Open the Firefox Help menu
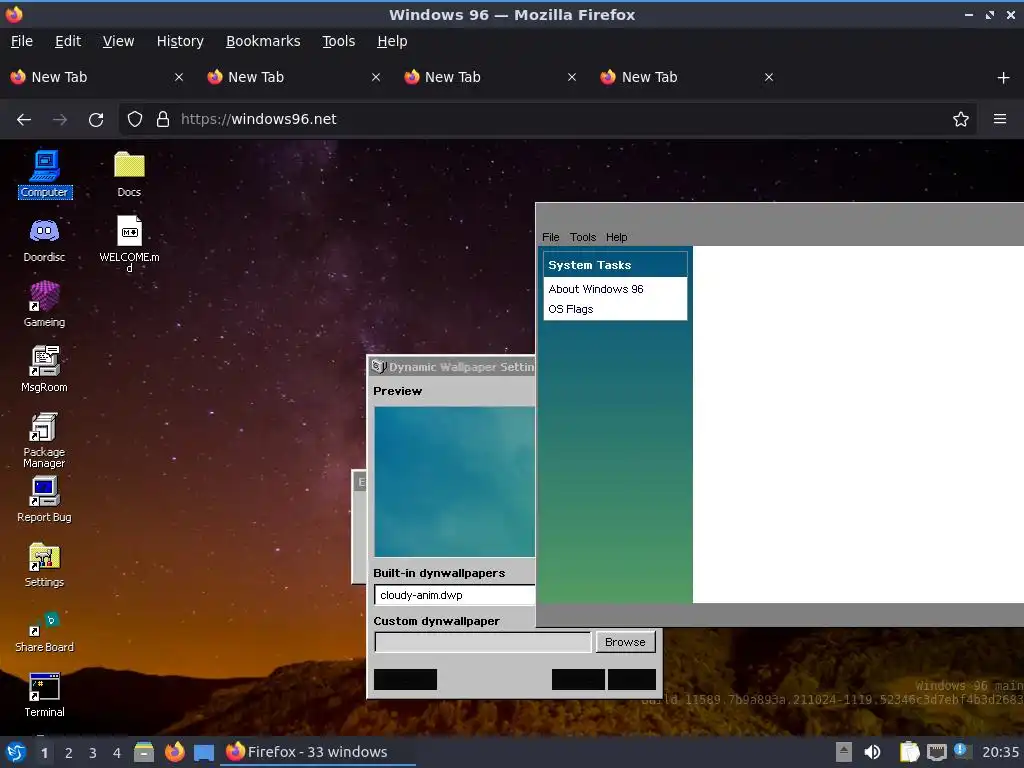 tap(392, 41)
